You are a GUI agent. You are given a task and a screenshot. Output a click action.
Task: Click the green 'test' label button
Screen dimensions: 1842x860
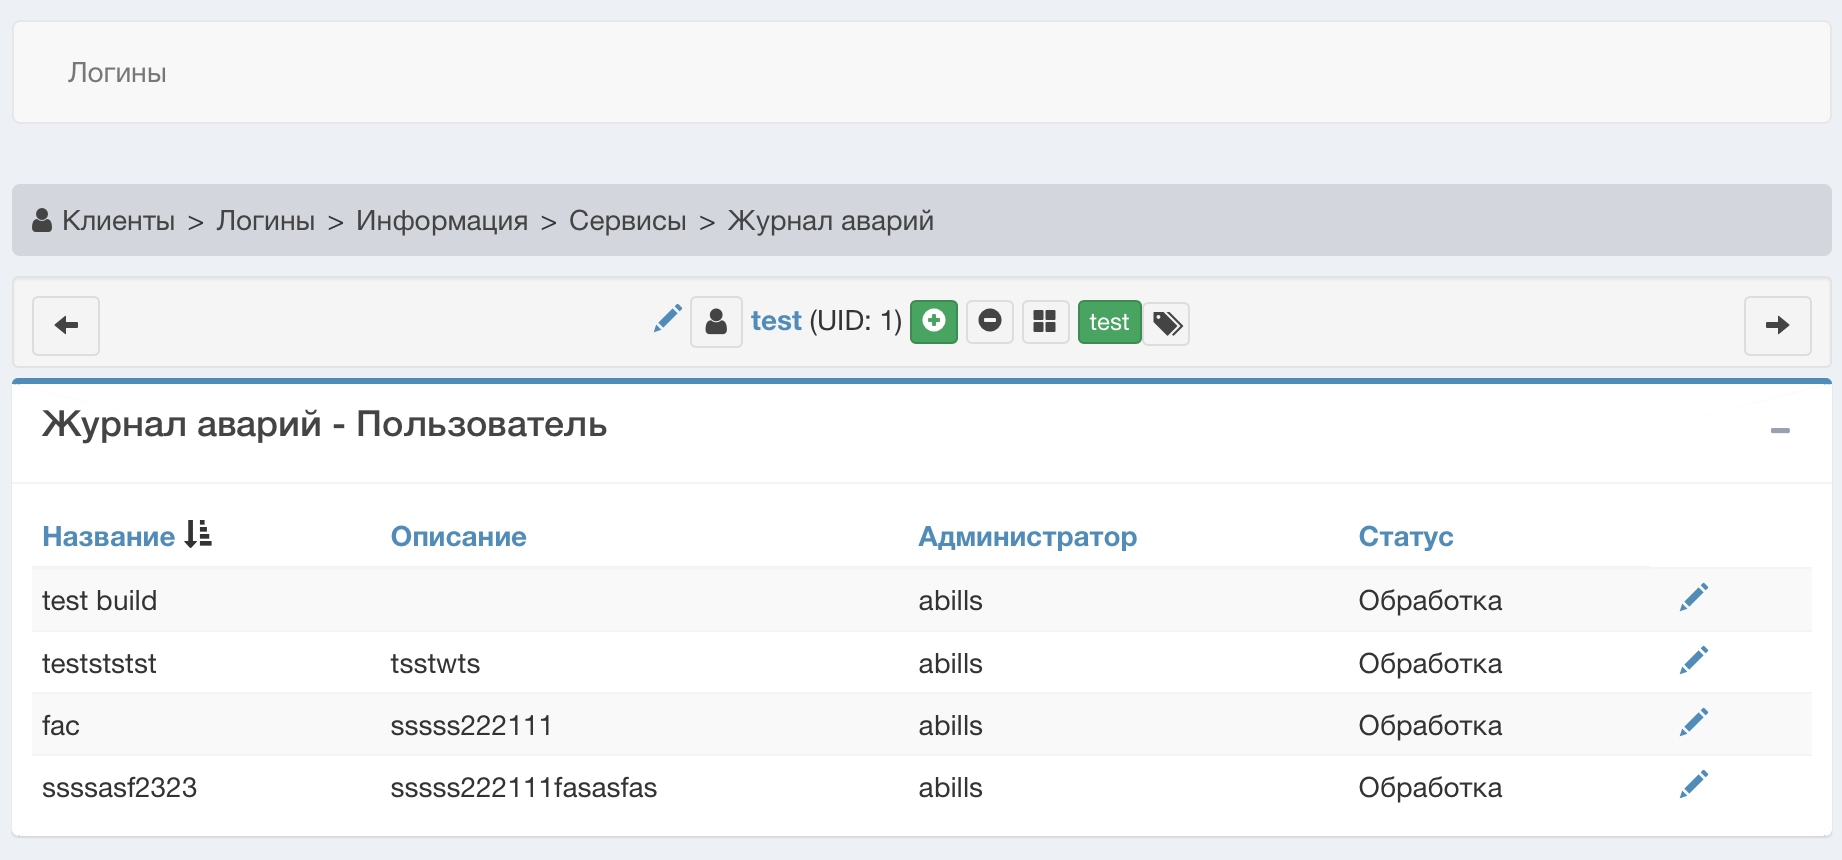[1109, 322]
